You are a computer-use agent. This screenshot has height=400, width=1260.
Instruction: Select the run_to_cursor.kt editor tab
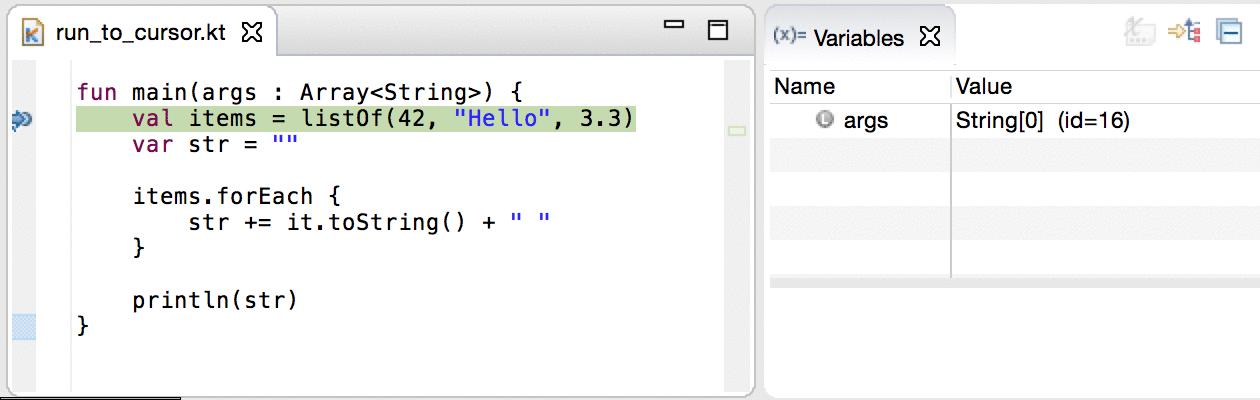click(140, 33)
